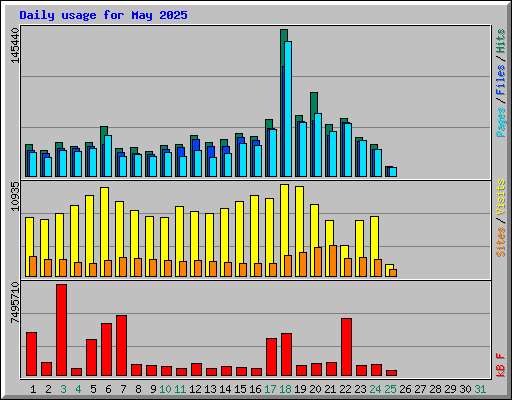
Task: Click the orange Sites bar for day 20
Action: [318, 262]
